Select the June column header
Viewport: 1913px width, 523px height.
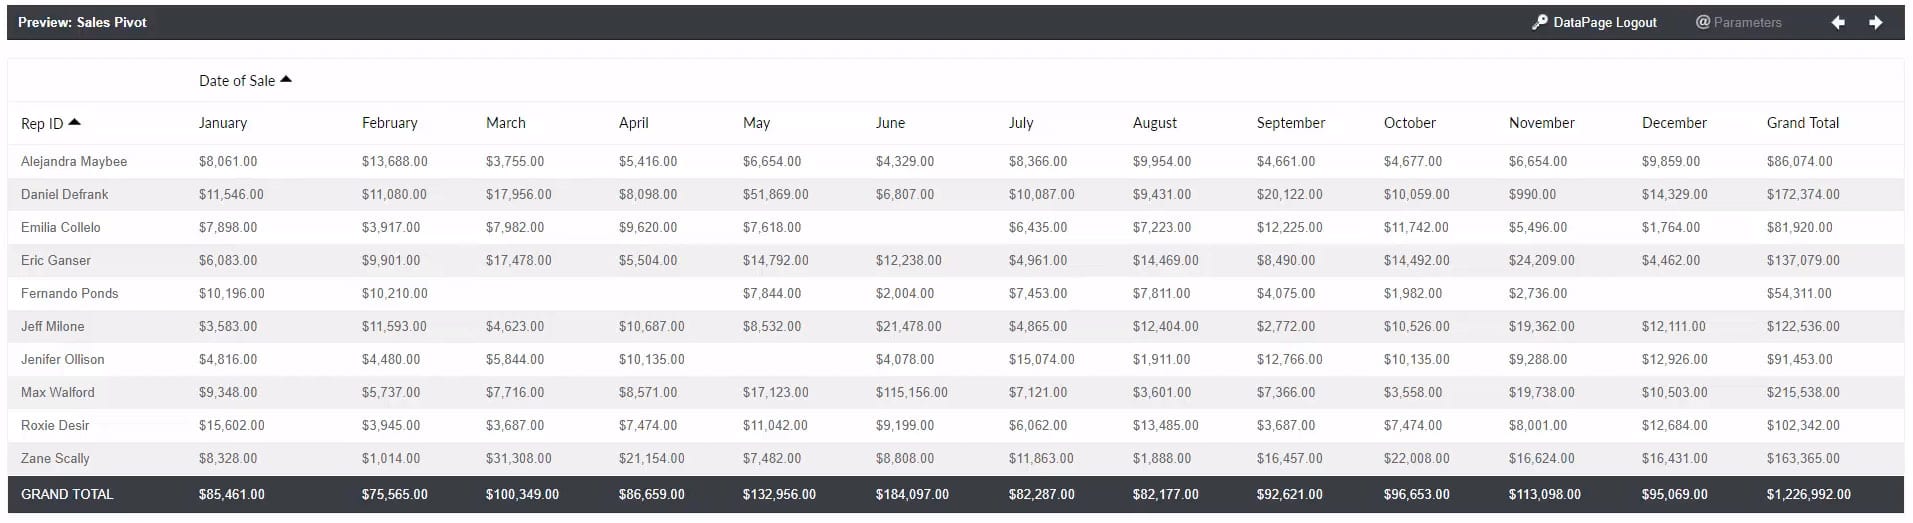pos(890,123)
